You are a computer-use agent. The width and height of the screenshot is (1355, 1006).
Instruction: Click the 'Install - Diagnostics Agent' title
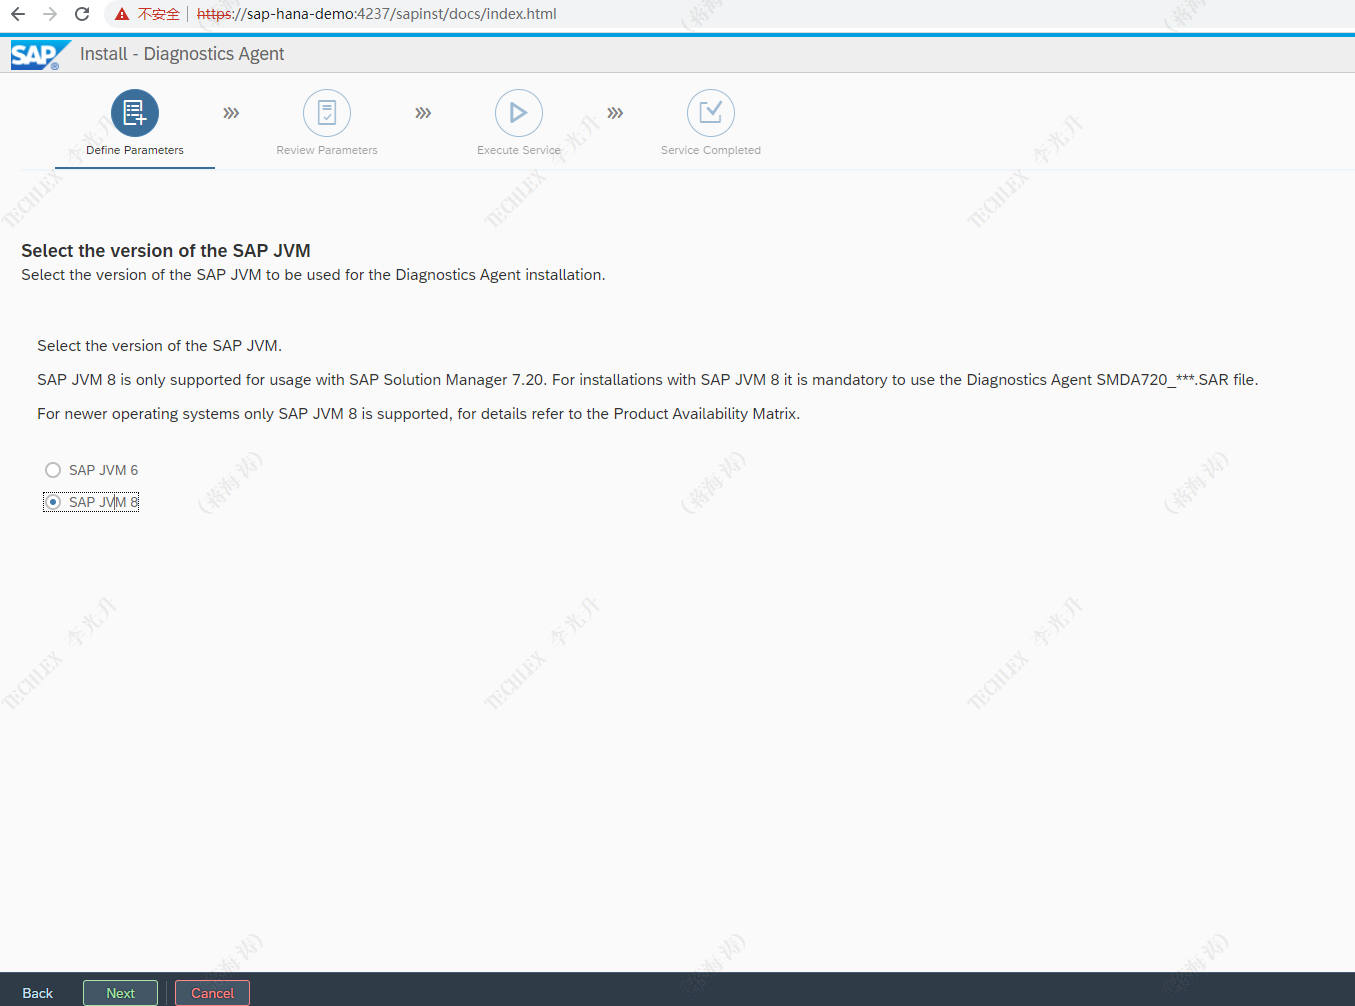[182, 54]
